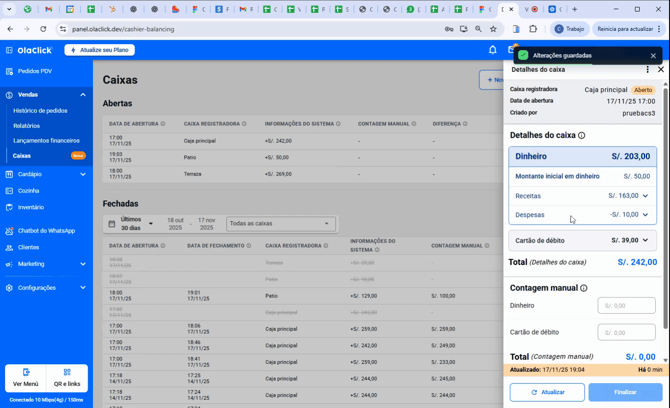Click info icon next to Diferença header
This screenshot has height=408, width=670.
(x=465, y=124)
